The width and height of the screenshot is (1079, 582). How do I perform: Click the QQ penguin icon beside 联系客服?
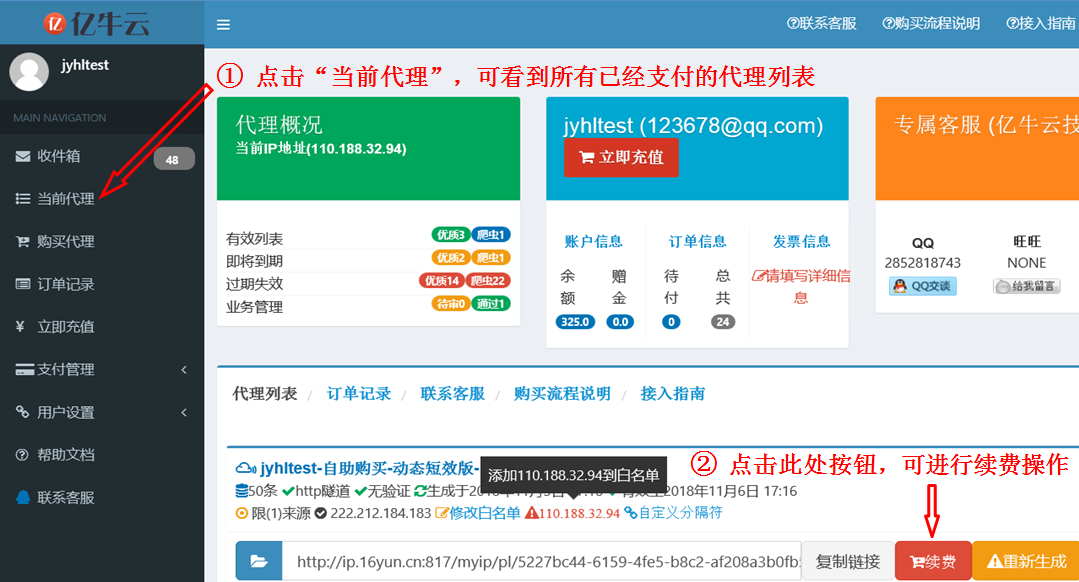click(23, 497)
